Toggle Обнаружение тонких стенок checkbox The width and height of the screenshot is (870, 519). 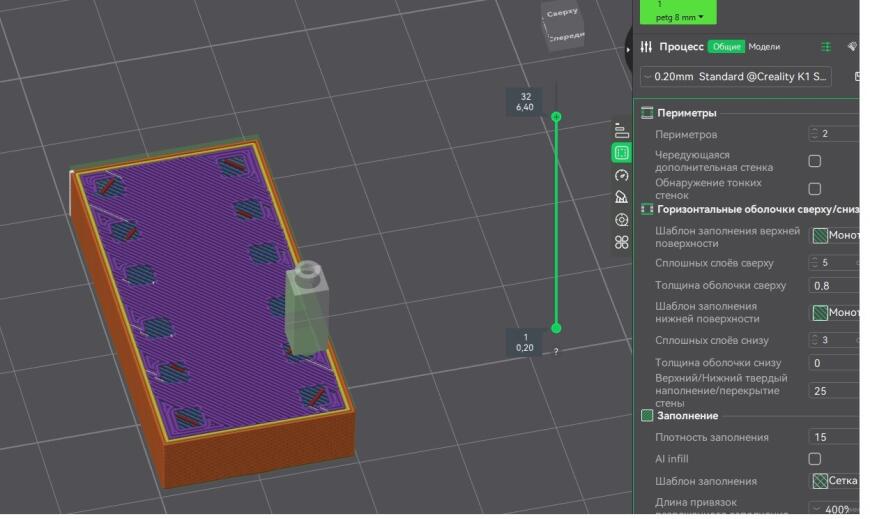[x=814, y=189]
